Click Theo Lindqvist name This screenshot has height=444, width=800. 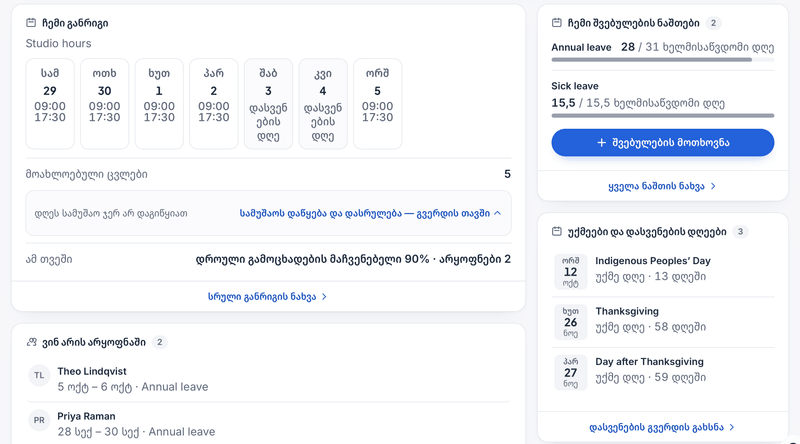(92, 372)
